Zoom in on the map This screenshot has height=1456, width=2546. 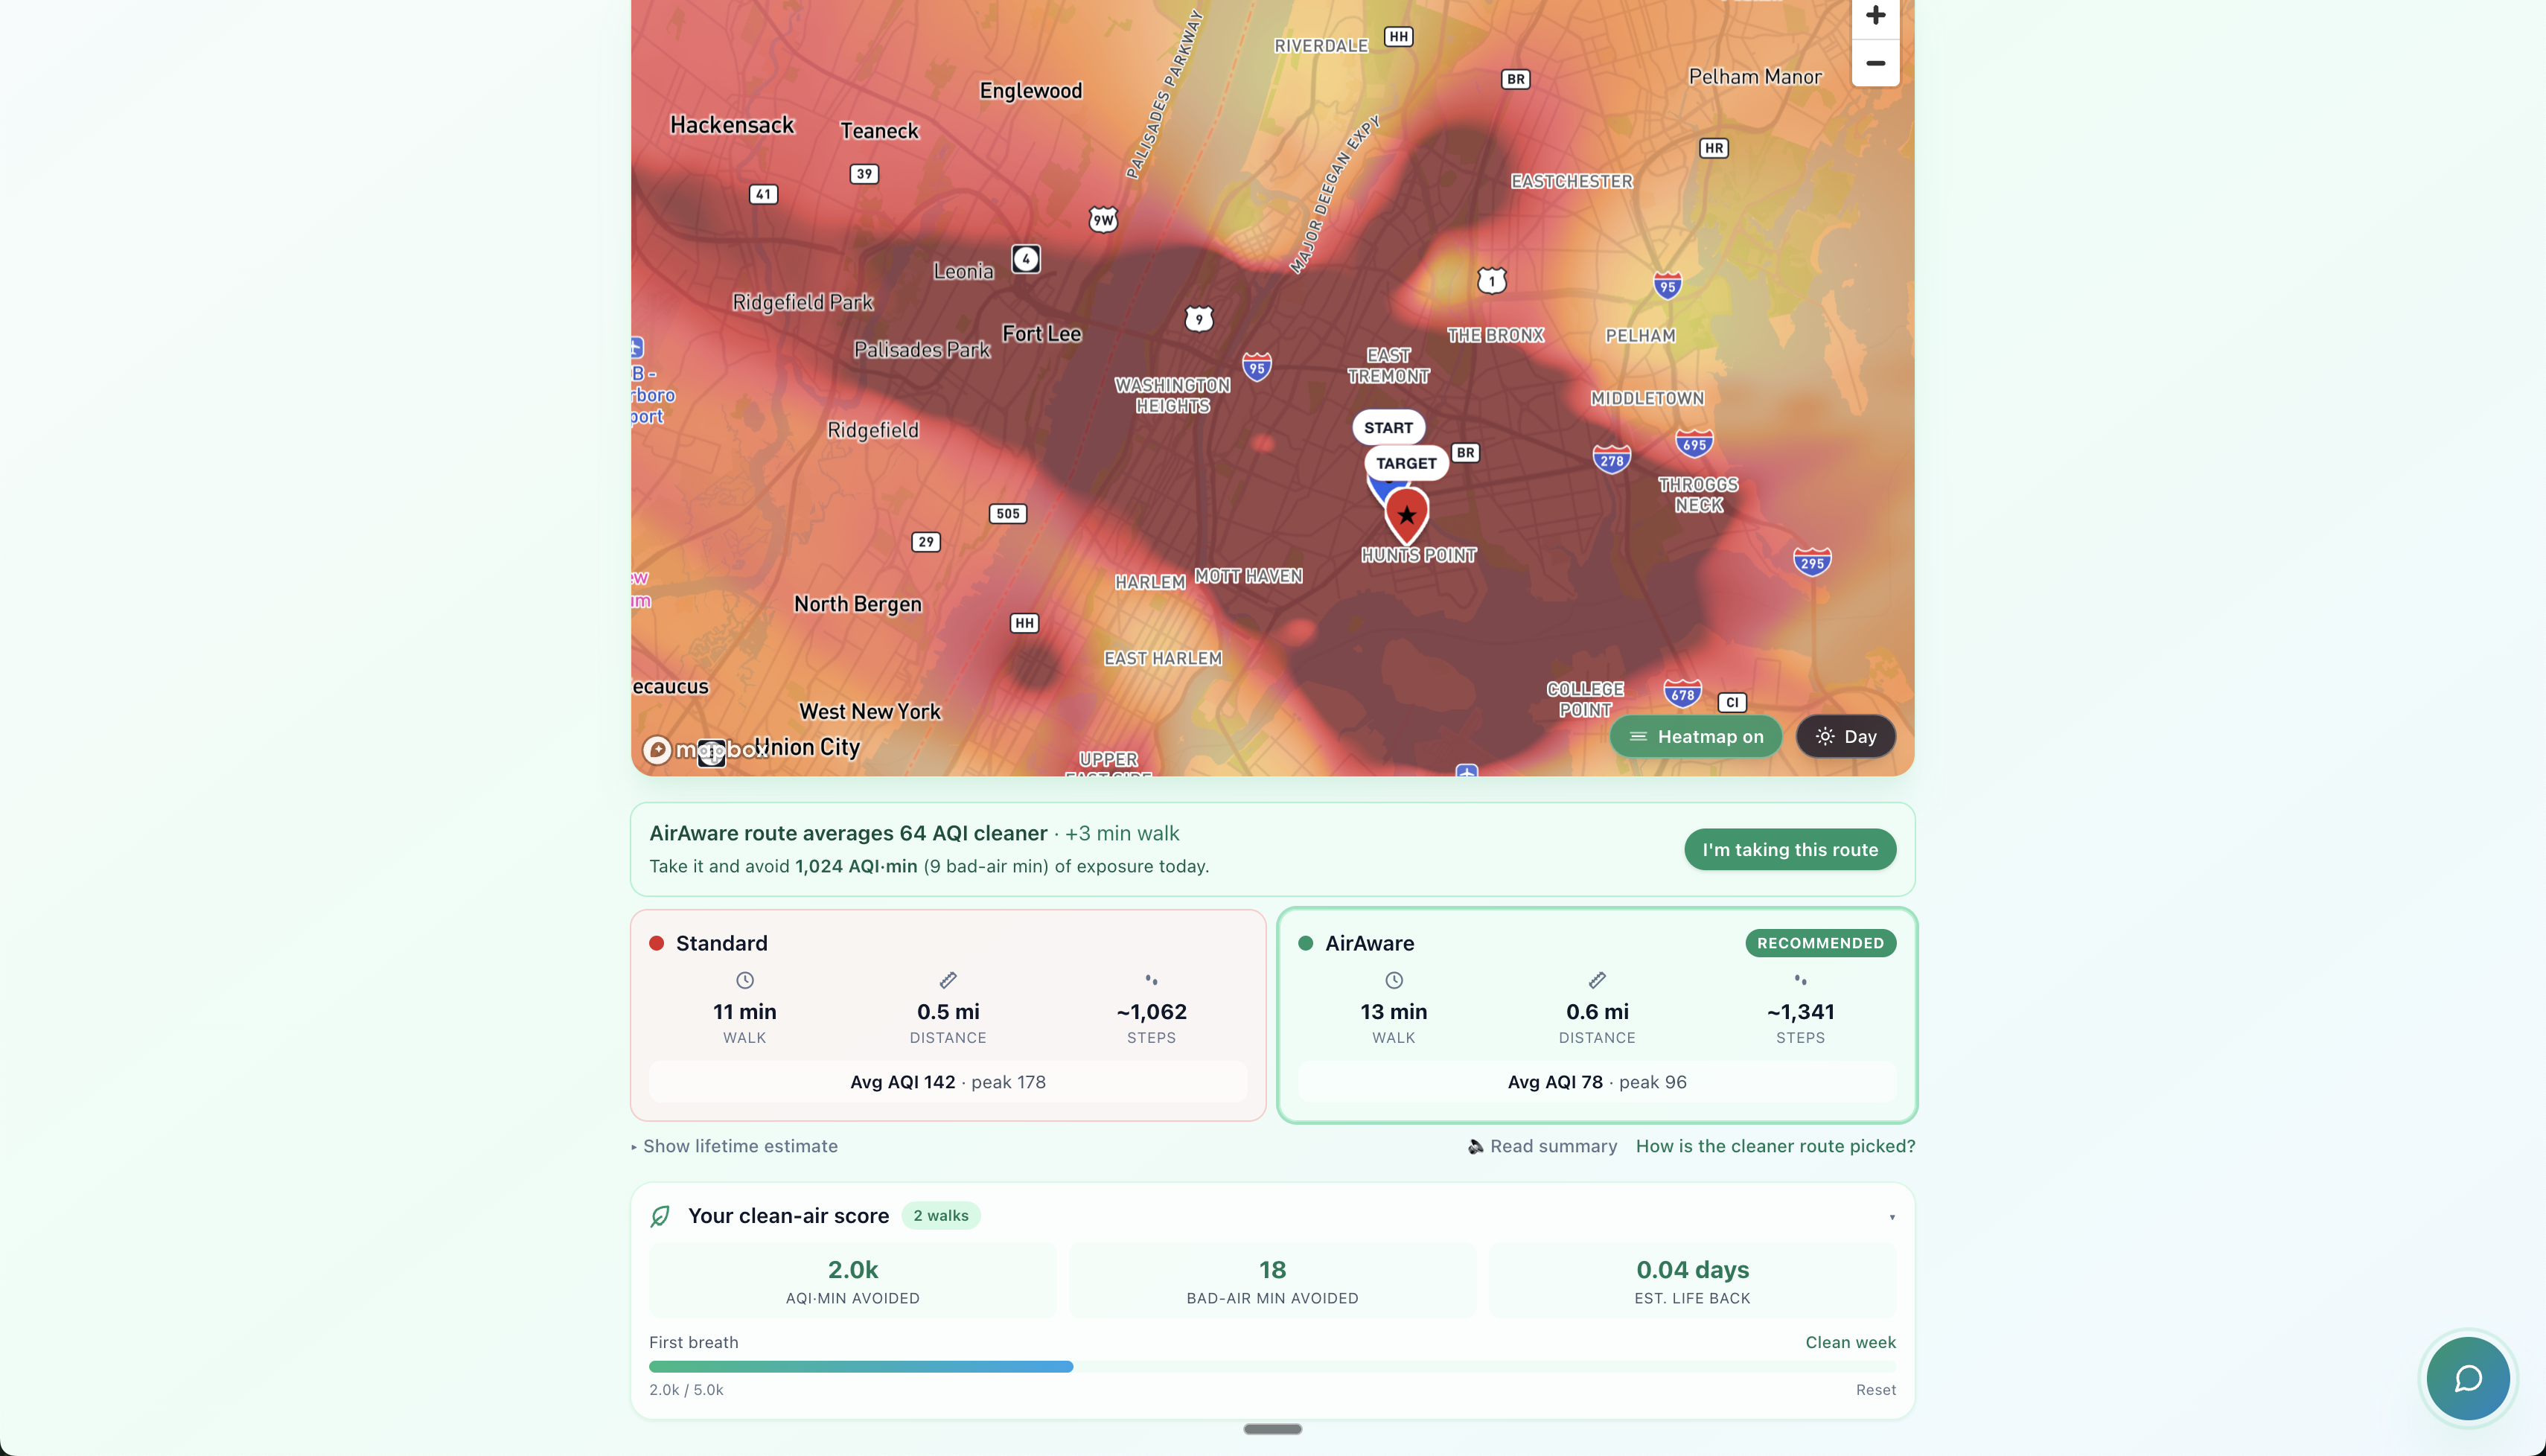1875,15
